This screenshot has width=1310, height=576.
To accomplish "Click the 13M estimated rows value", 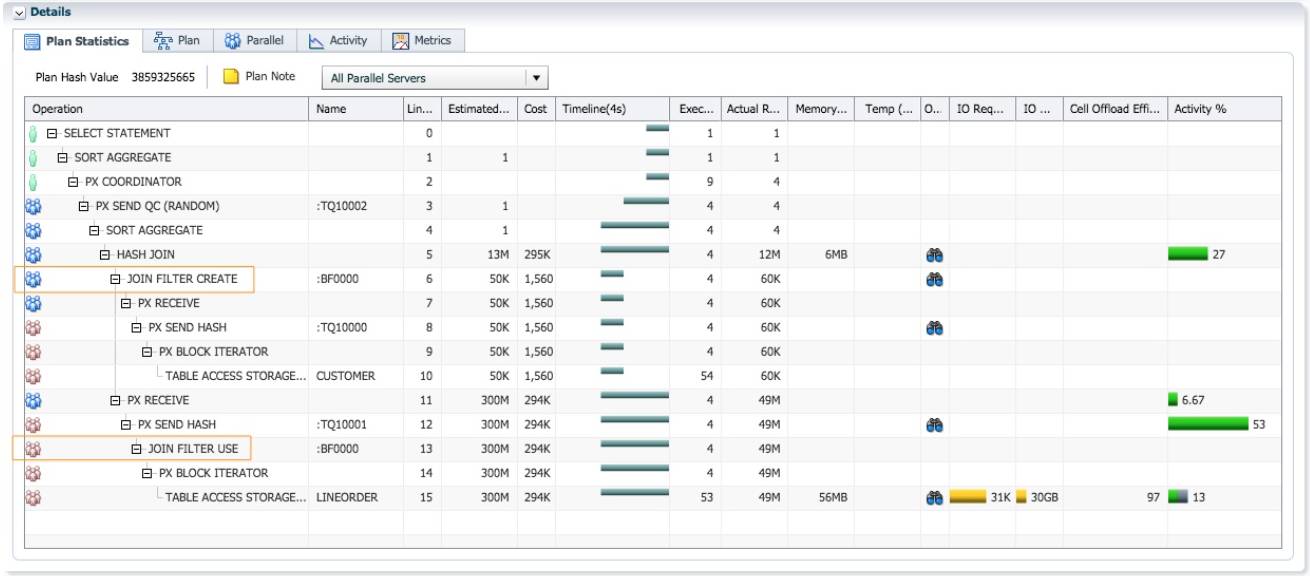I will 500,255.
